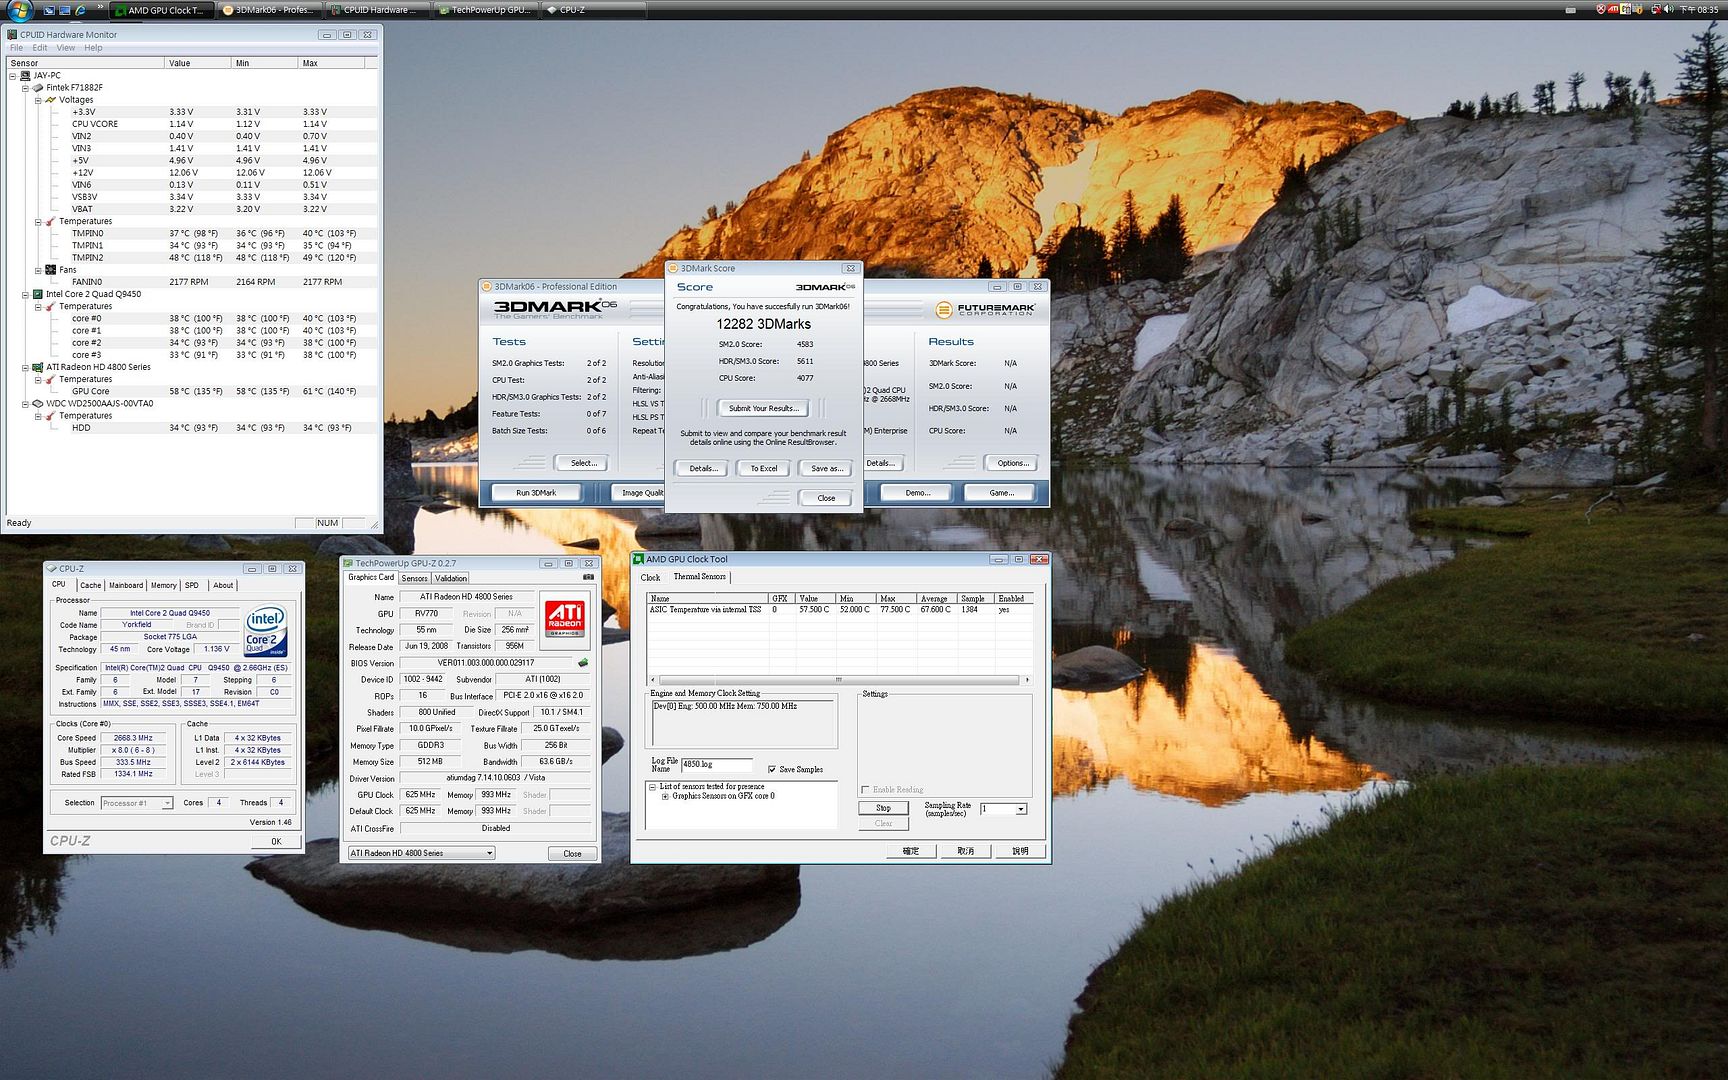Click OK button in CPU-Z

pyautogui.click(x=276, y=841)
